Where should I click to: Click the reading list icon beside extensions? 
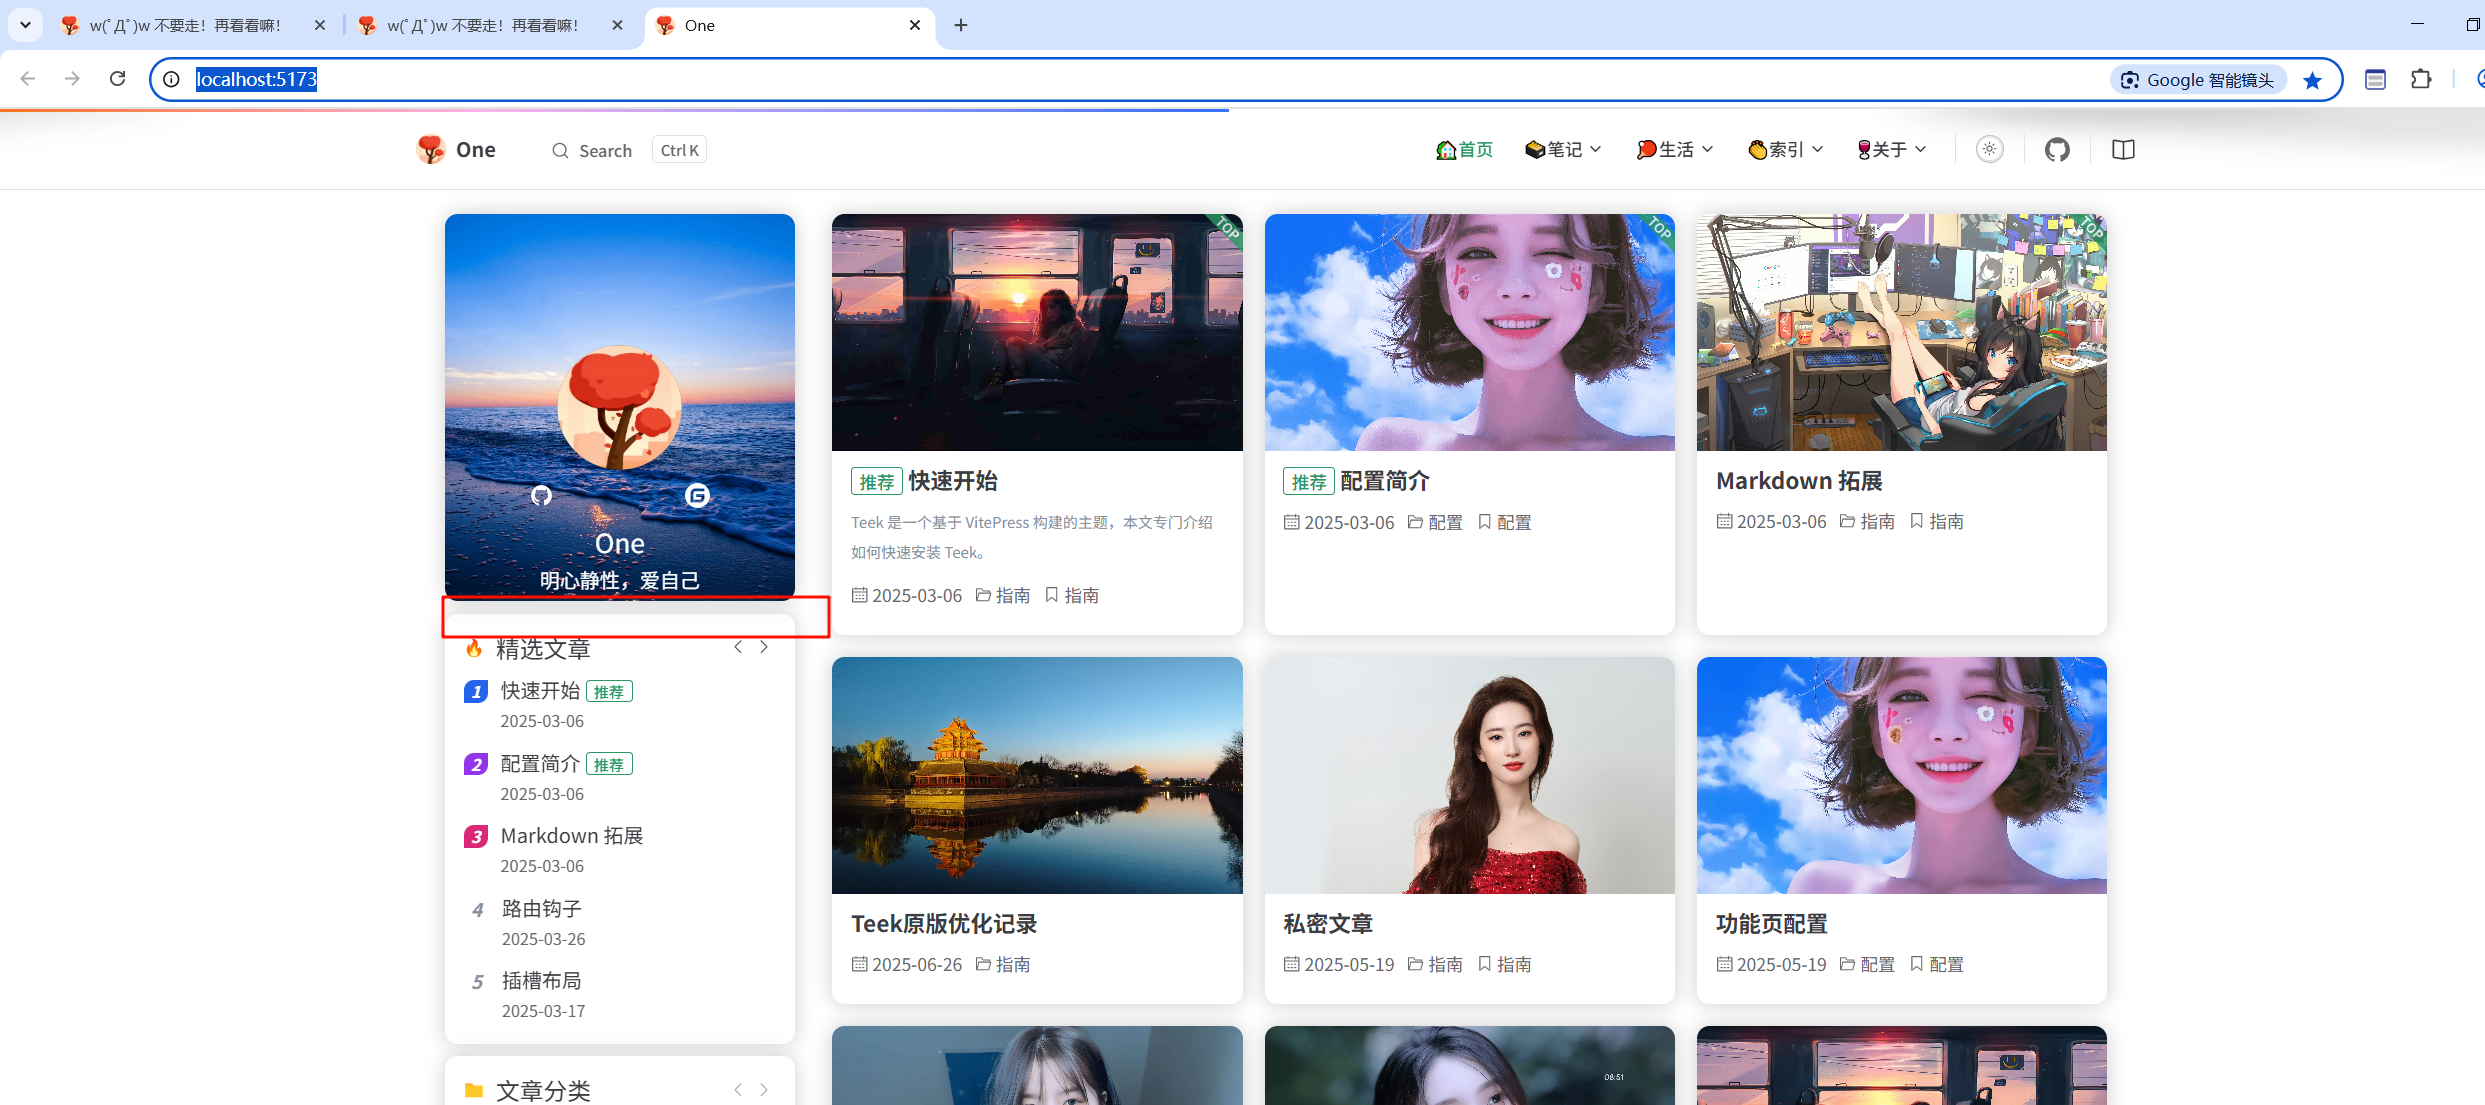point(2375,79)
